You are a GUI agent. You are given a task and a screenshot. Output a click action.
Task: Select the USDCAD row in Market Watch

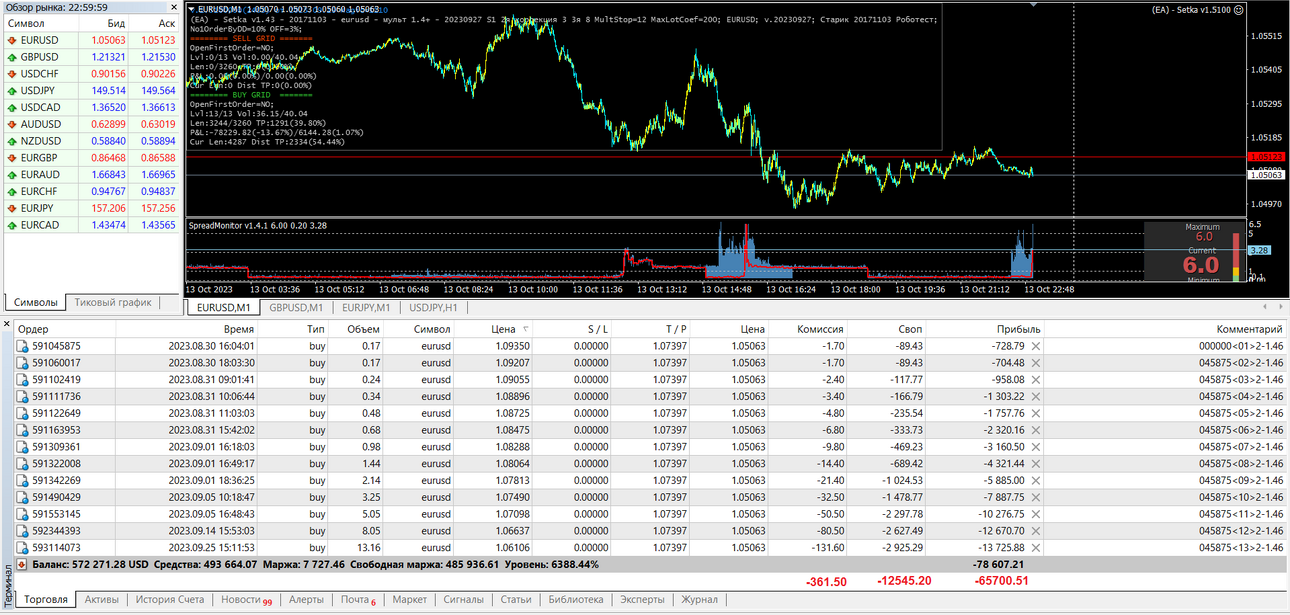[91, 108]
